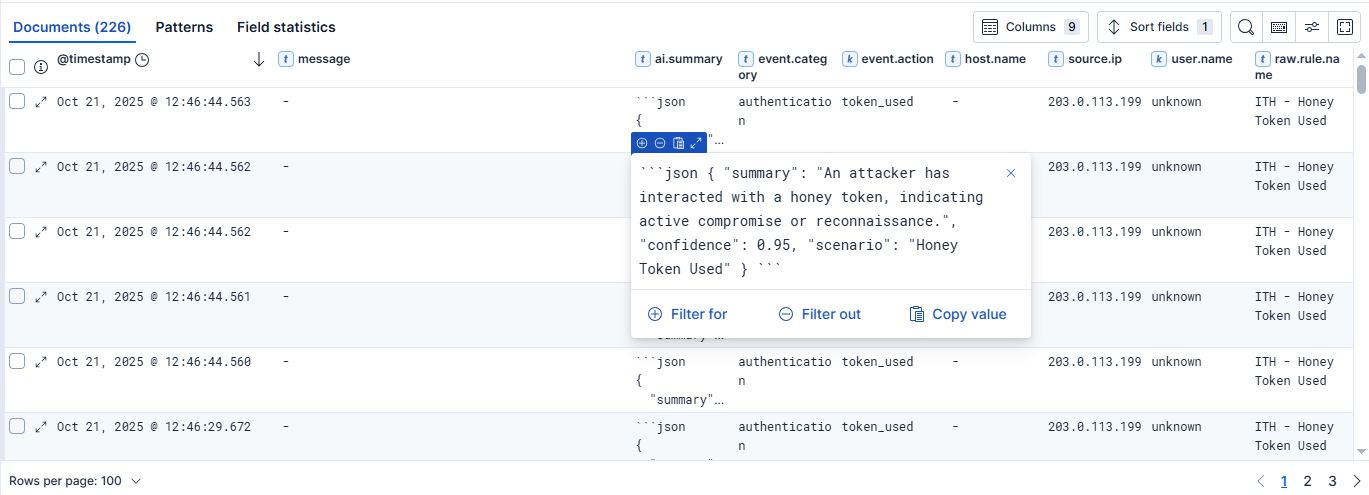Open the Sort fields dropdown
The image size is (1369, 495).
pos(1159,27)
